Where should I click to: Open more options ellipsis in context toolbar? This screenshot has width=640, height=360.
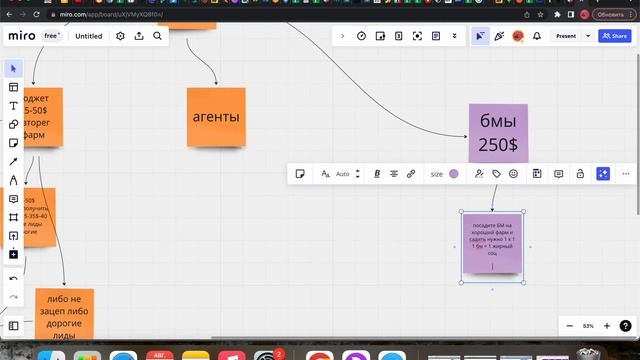(x=626, y=174)
